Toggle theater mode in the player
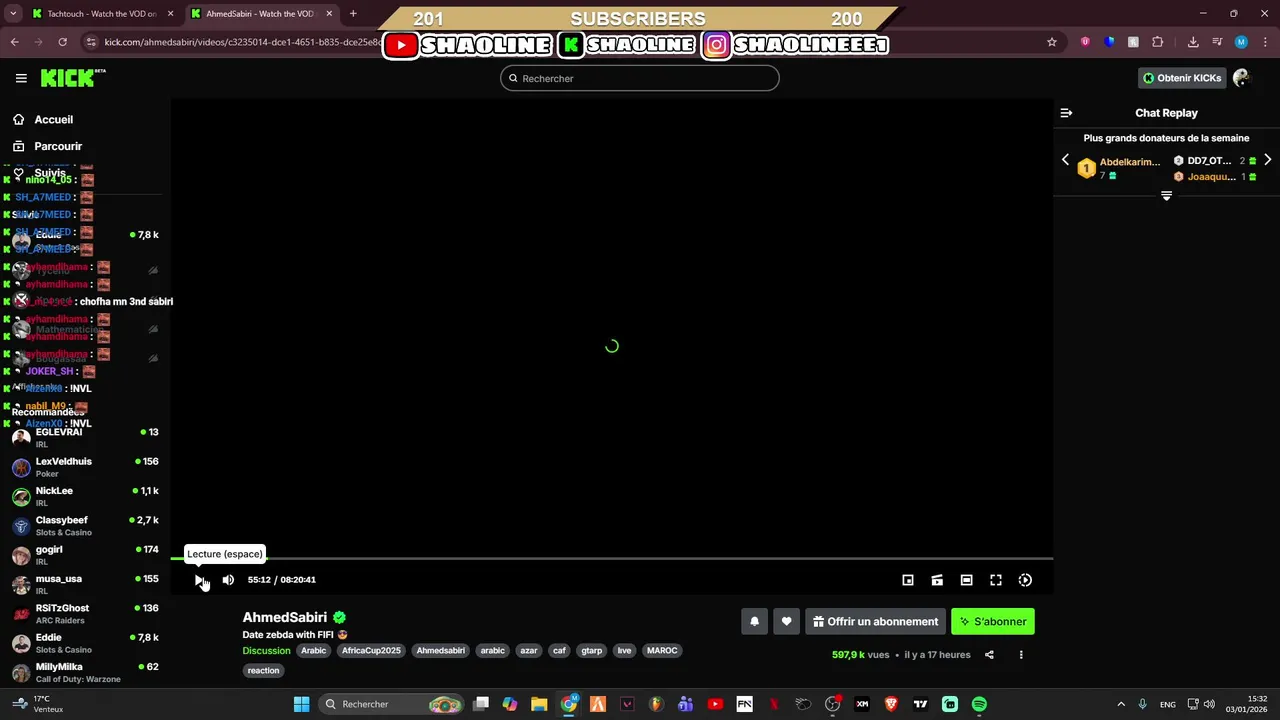The width and height of the screenshot is (1280, 720). pos(966,580)
